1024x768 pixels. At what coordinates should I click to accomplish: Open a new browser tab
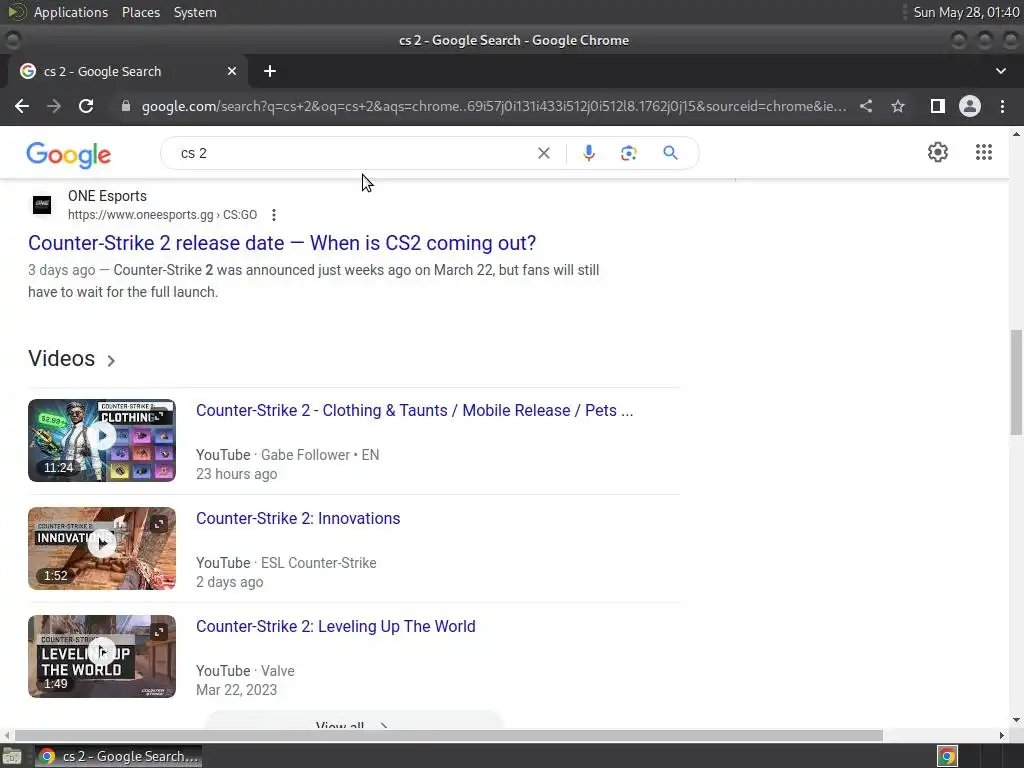point(270,71)
